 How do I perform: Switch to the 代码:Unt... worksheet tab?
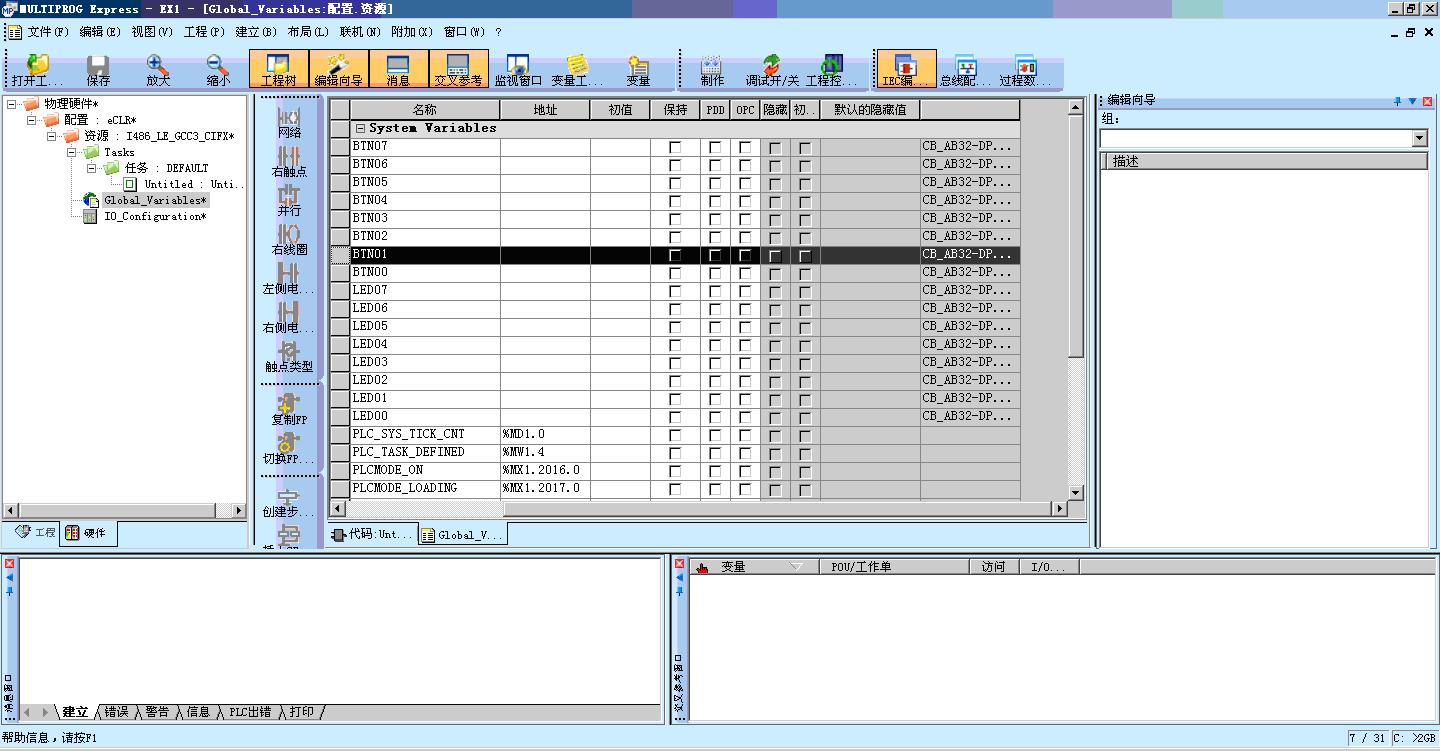pyautogui.click(x=372, y=534)
